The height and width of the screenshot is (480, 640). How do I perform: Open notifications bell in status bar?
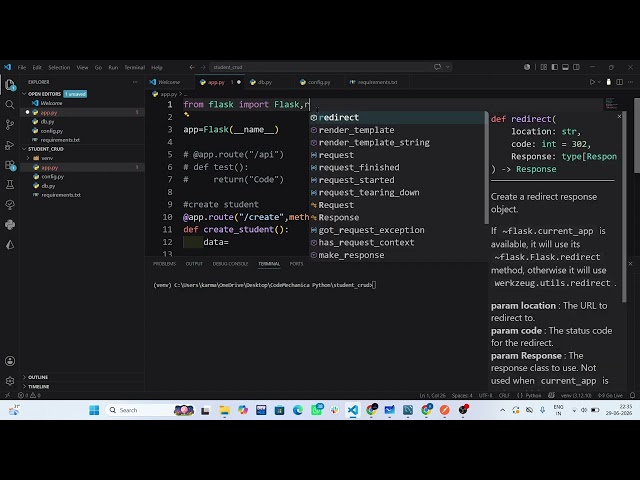click(x=632, y=395)
